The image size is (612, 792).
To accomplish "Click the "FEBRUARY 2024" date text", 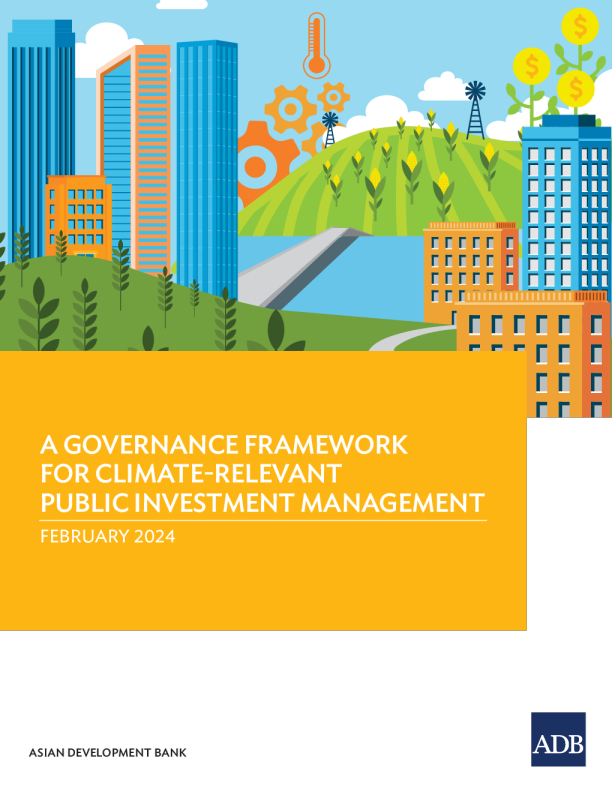I will click(107, 536).
